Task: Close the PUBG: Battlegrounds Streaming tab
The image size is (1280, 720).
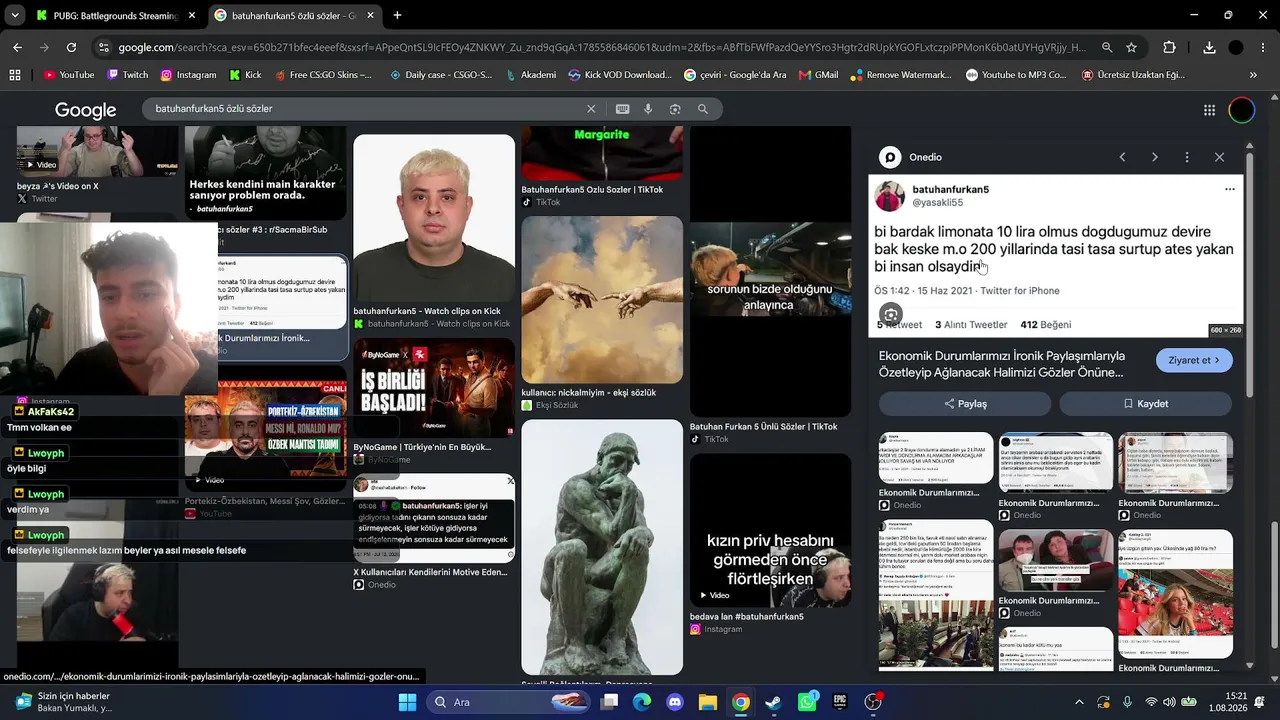Action: click(192, 15)
